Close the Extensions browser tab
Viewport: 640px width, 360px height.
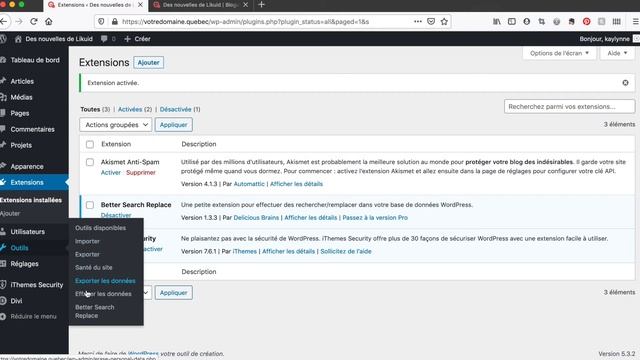pyautogui.click(x=140, y=5)
